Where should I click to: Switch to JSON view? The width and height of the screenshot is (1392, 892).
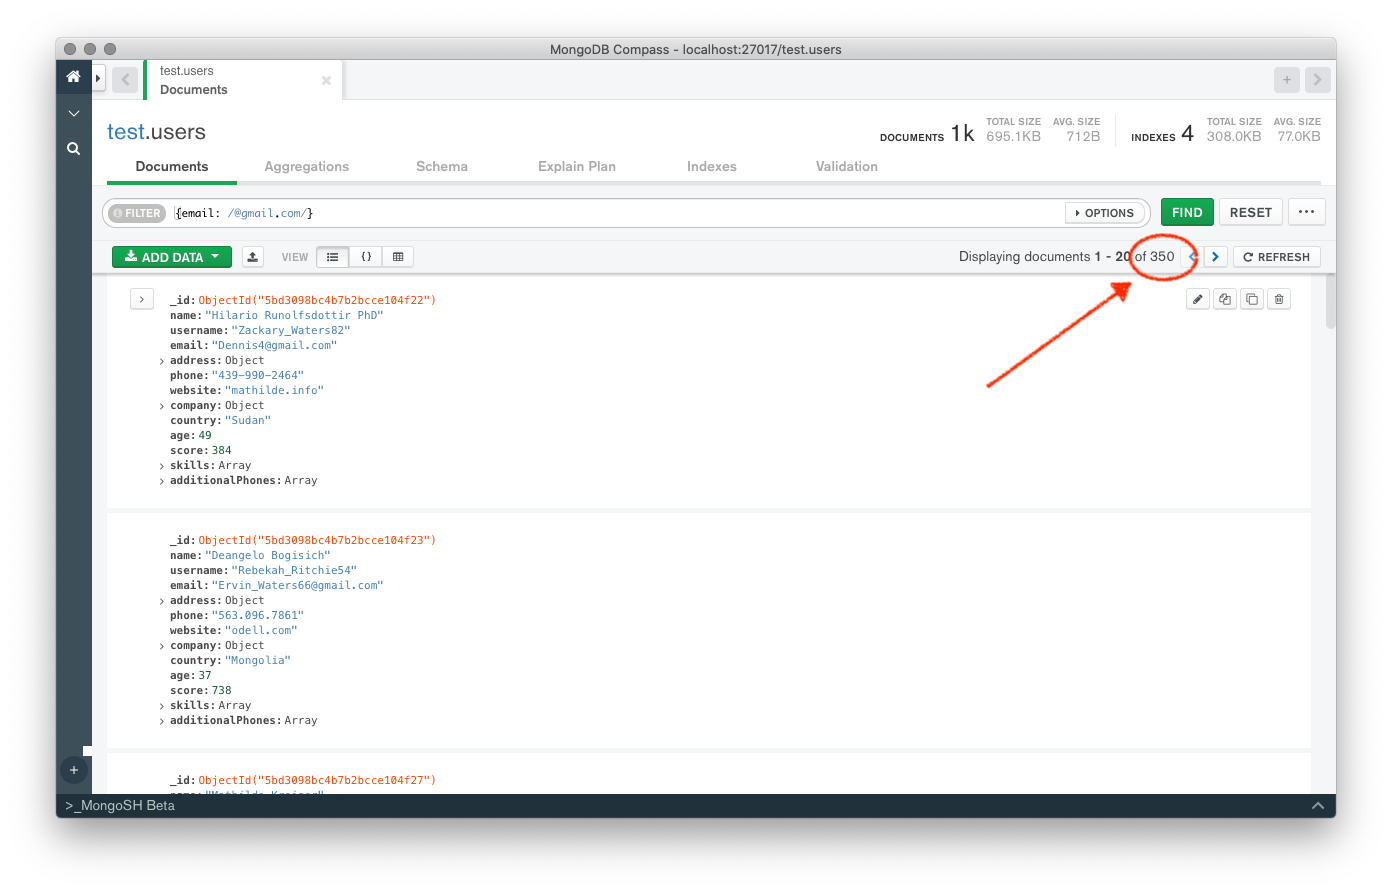pos(366,257)
